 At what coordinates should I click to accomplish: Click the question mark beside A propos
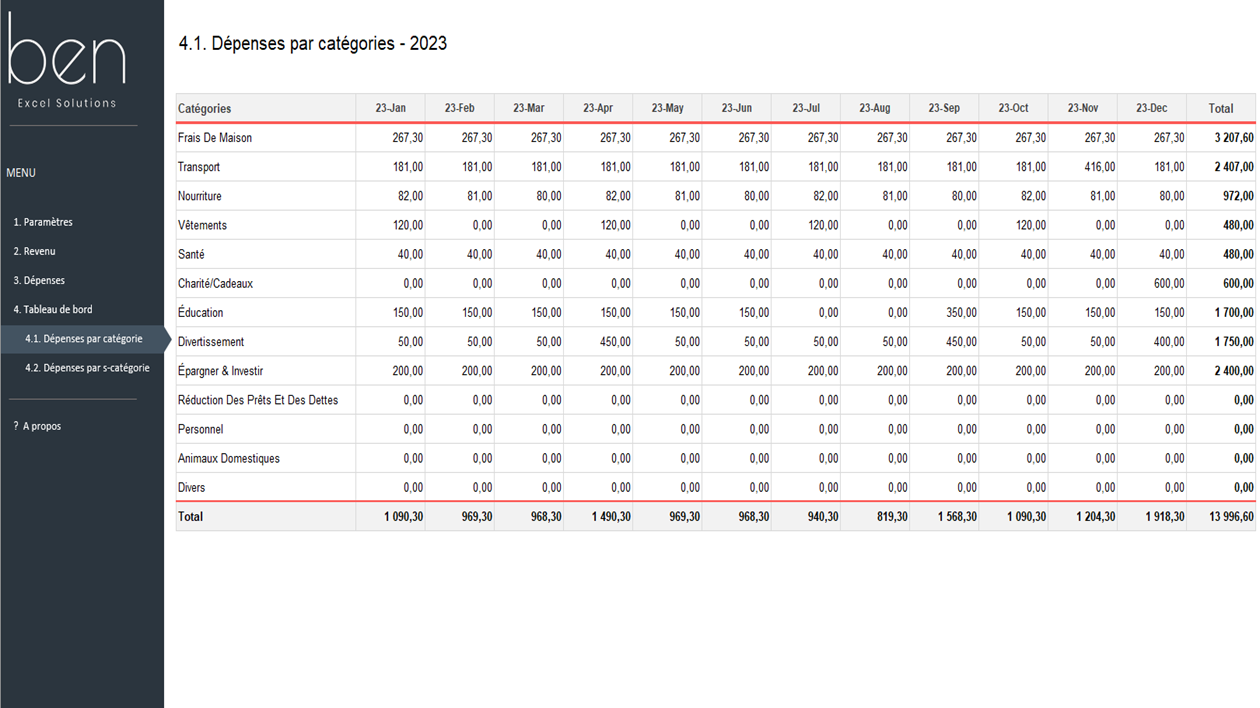point(16,426)
